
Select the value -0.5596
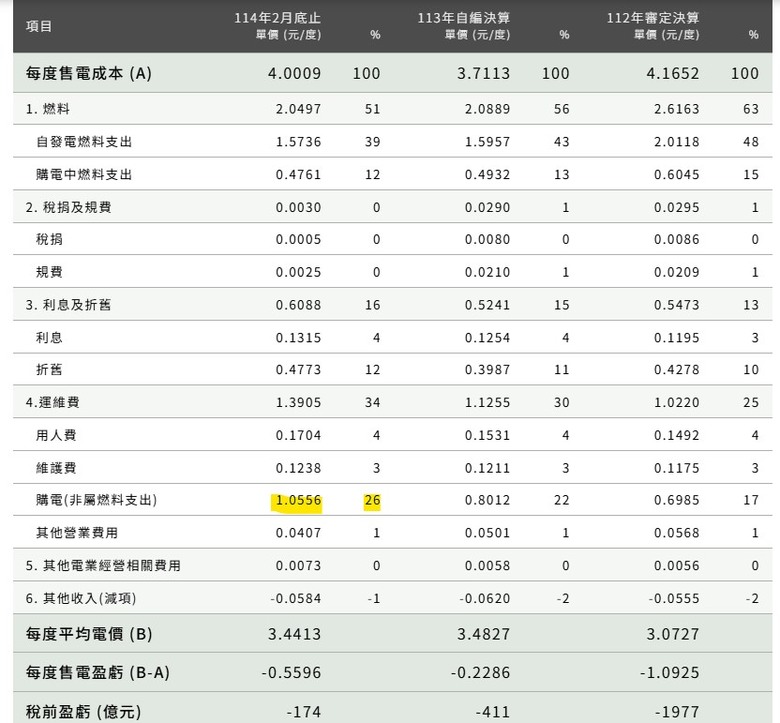point(292,673)
